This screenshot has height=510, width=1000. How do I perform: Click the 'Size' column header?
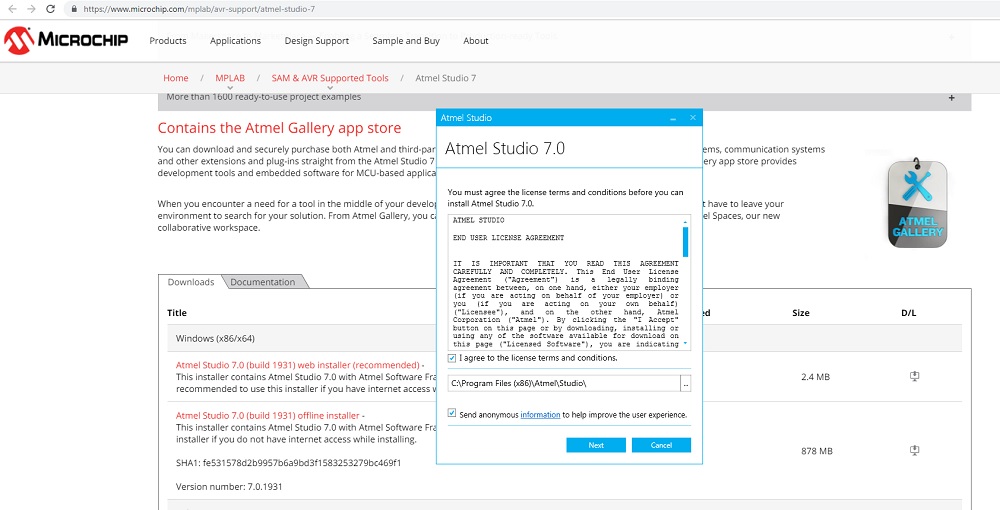[800, 312]
